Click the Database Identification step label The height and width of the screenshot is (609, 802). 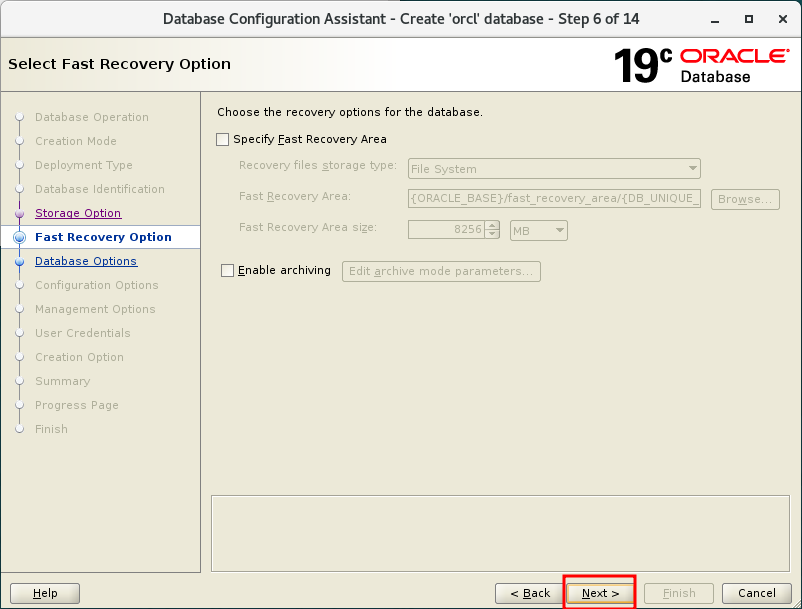click(x=100, y=189)
